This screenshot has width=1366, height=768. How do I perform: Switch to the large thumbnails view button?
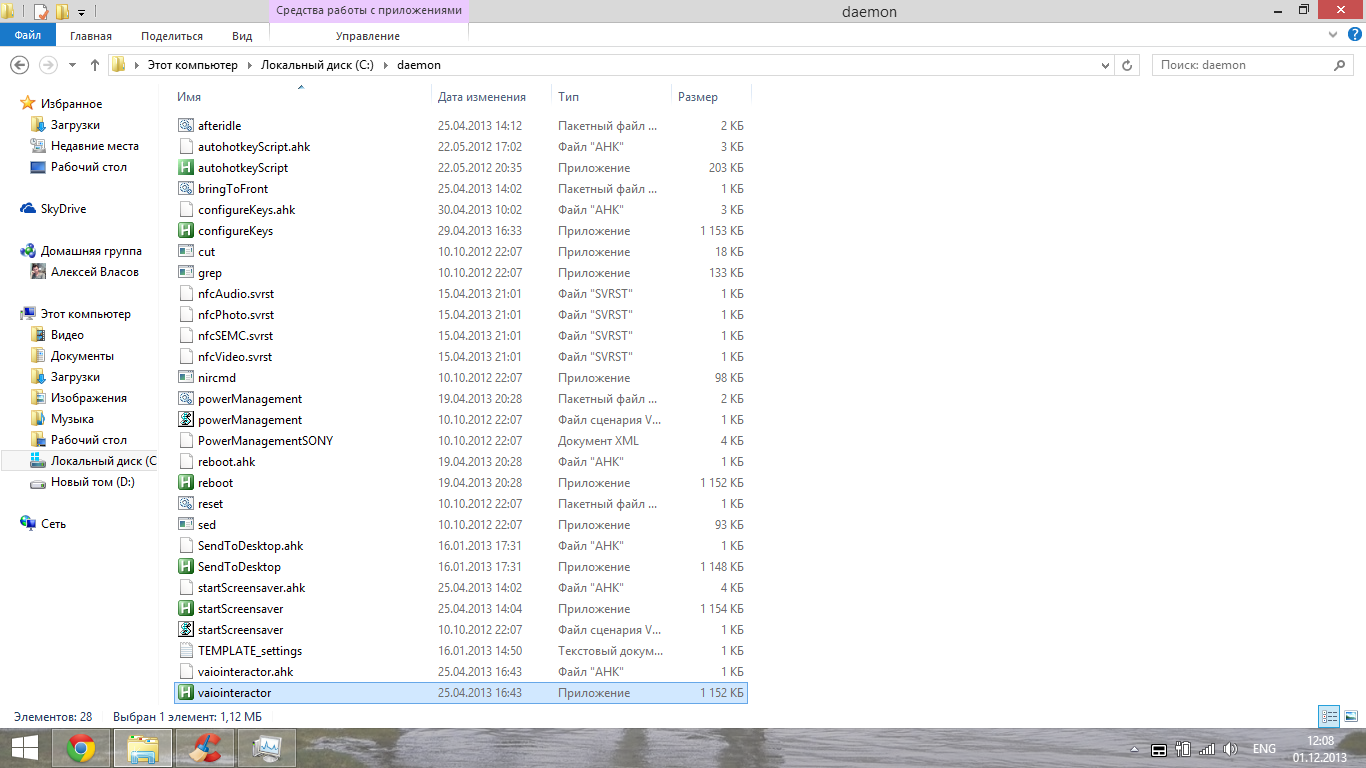pos(1350,716)
